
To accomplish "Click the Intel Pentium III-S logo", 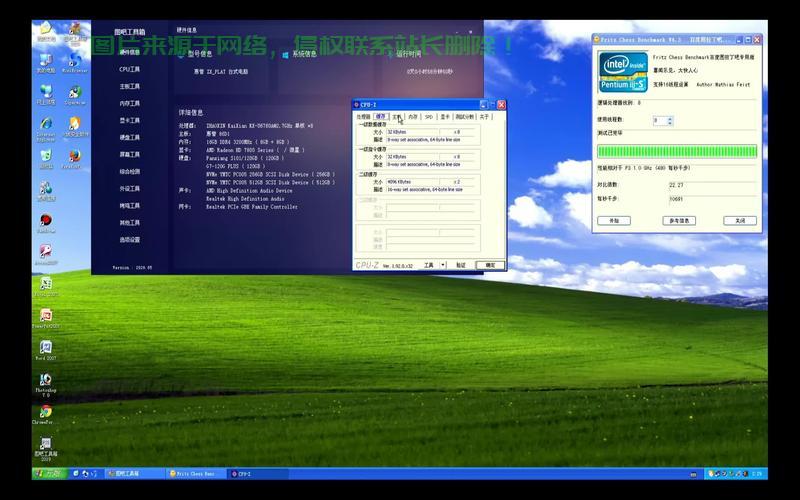I will (x=622, y=71).
